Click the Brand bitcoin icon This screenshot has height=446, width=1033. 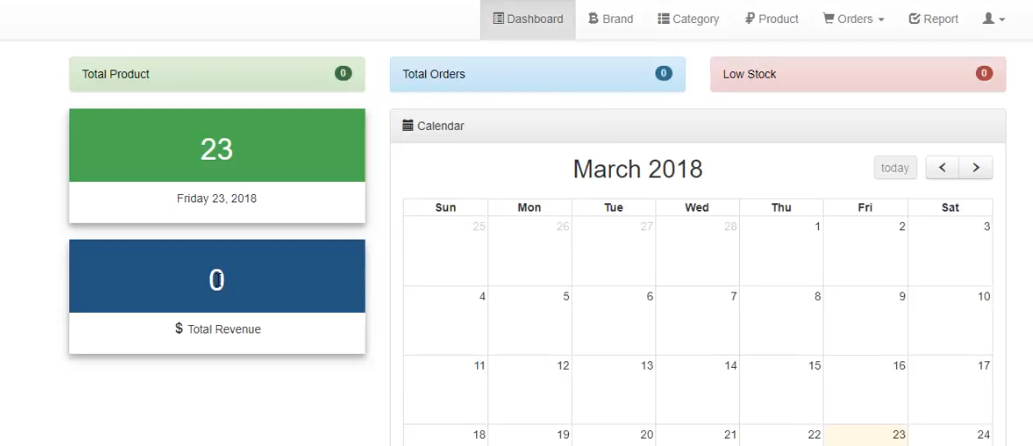point(593,18)
